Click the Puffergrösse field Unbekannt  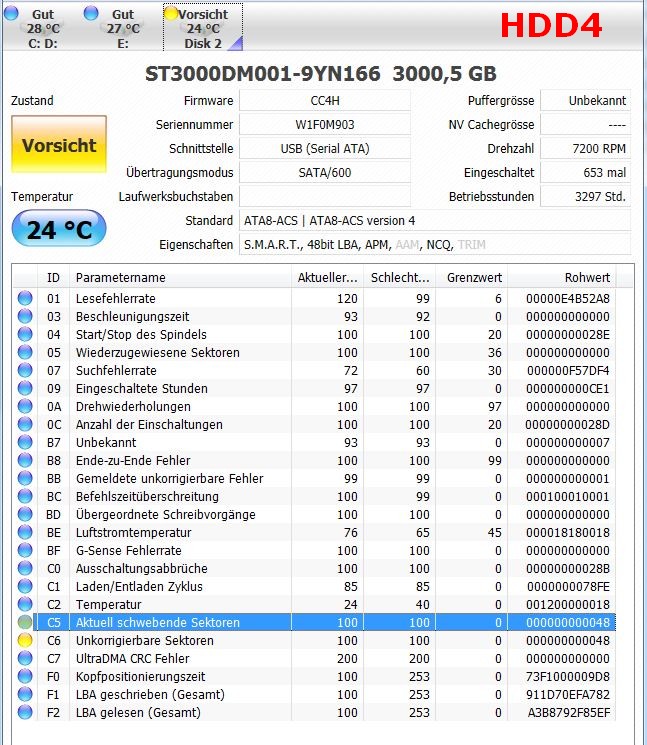[x=586, y=101]
